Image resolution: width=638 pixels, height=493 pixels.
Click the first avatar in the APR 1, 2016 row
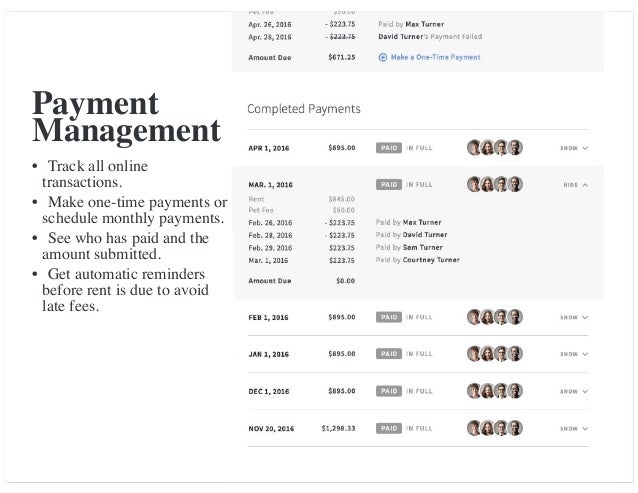coord(473,148)
